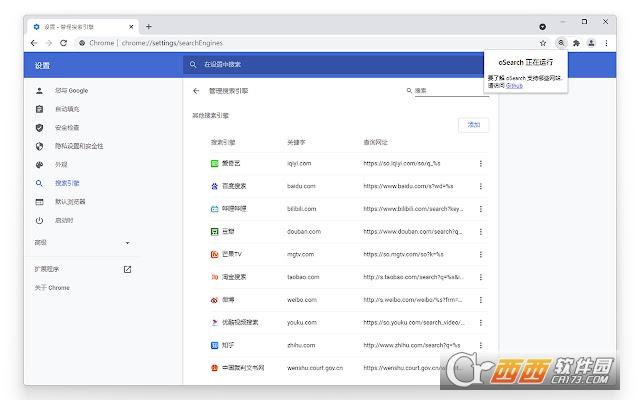The image size is (640, 400).
Task: Reload the page with the refresh icon
Action: point(63,43)
